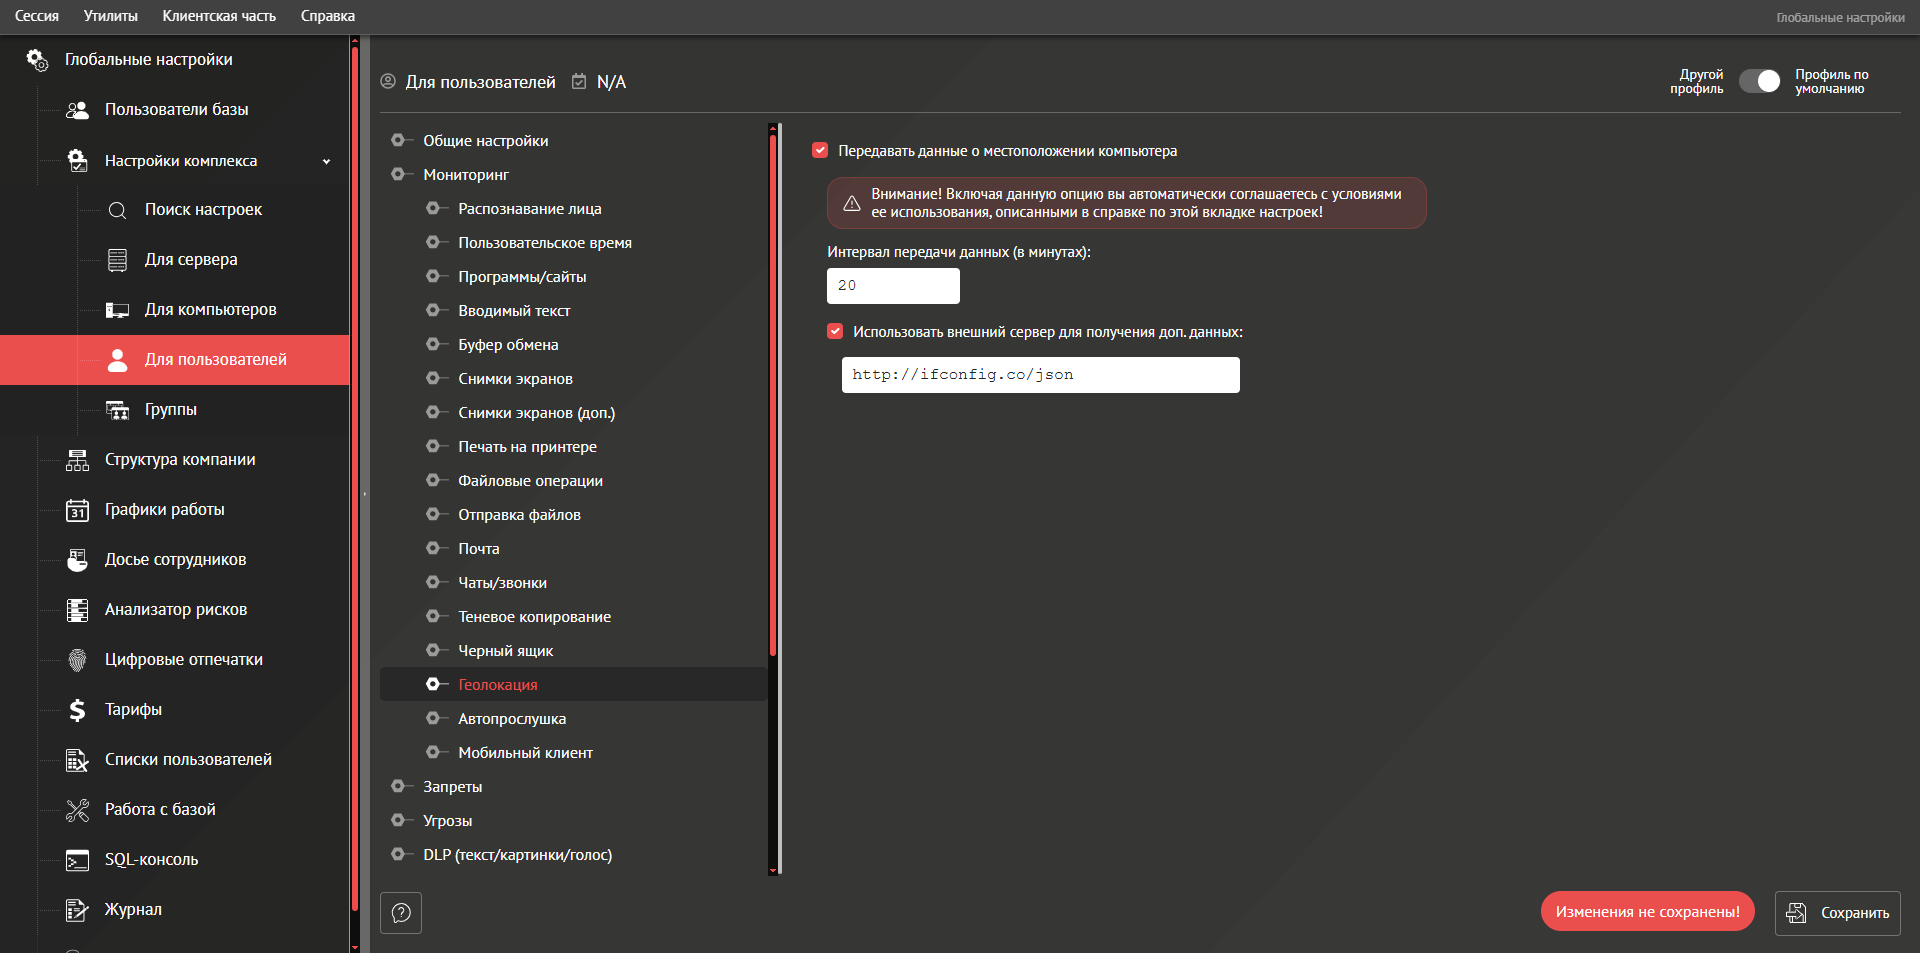Open the Утилиты menu
Viewport: 1920px width, 953px height.
(110, 16)
